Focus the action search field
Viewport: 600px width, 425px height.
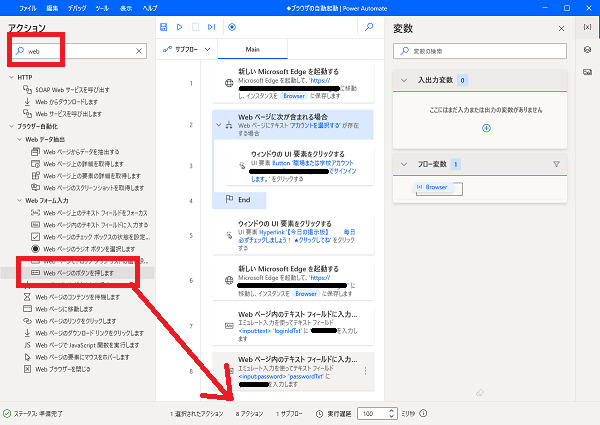tap(79, 51)
